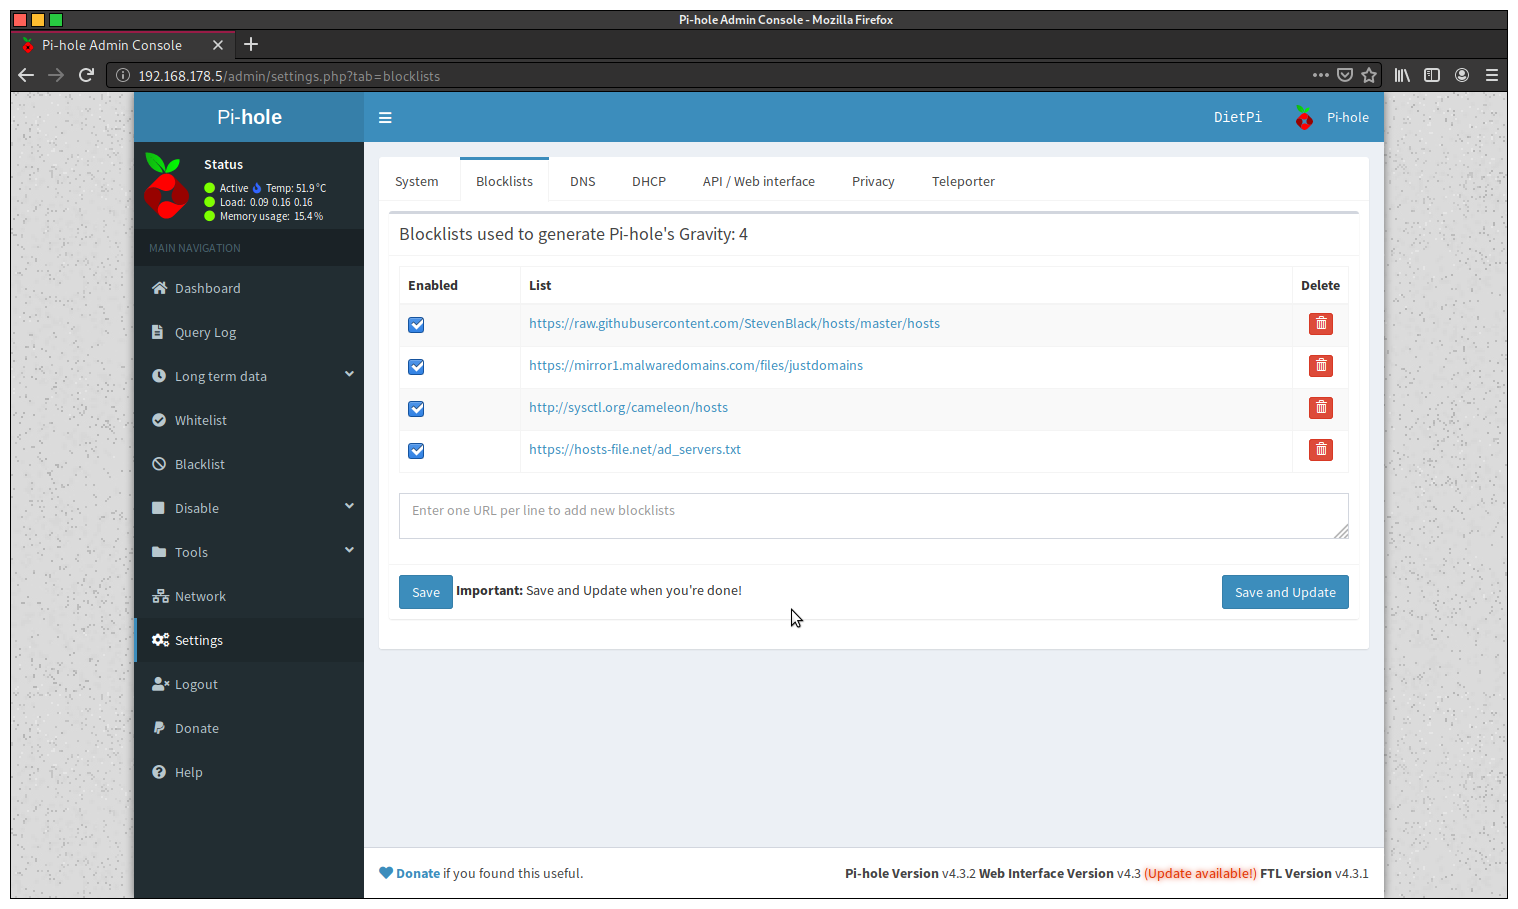Click the Save and Update button
Screen dimensions: 1518x909
(x=1285, y=592)
